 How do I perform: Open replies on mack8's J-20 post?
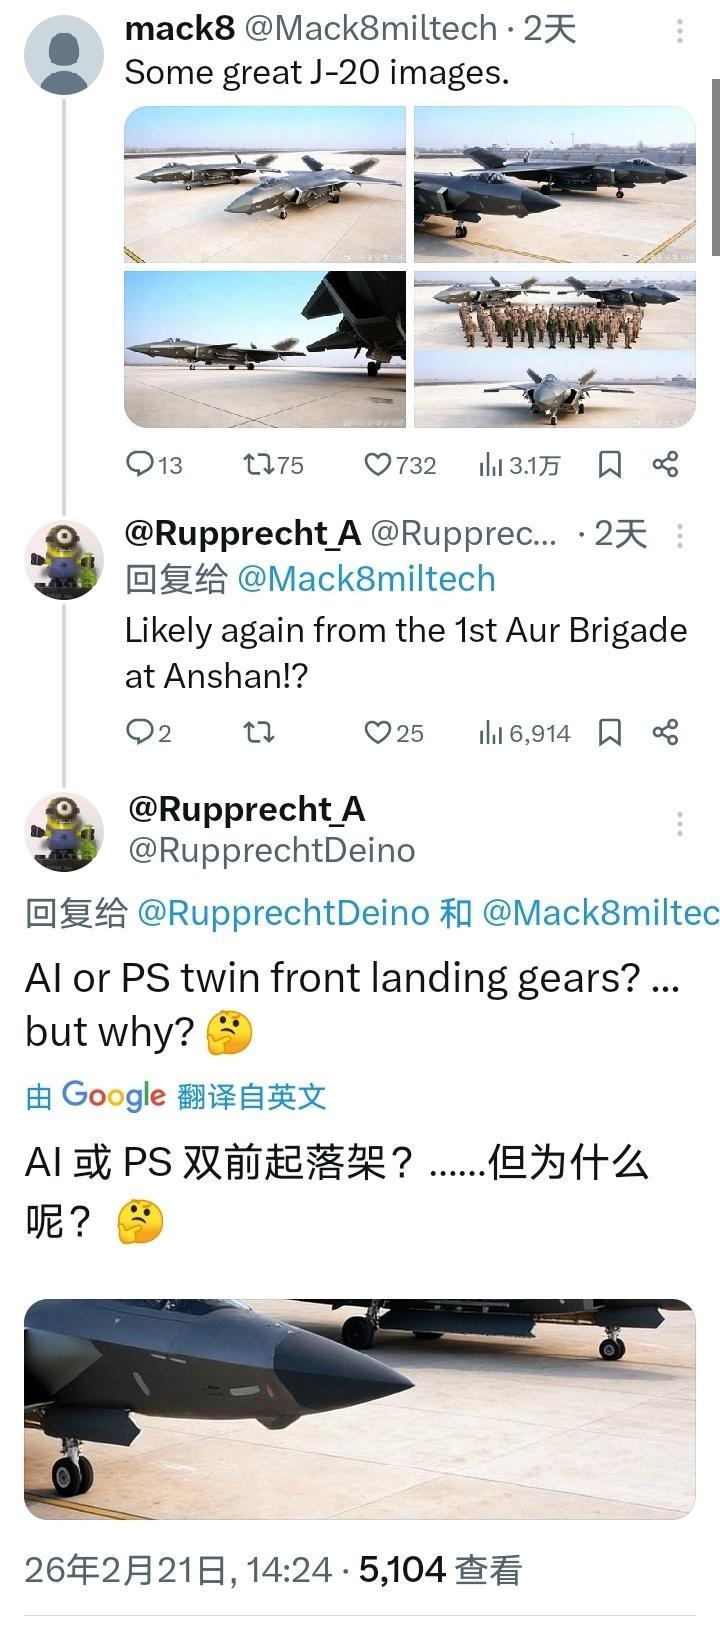[x=154, y=464]
